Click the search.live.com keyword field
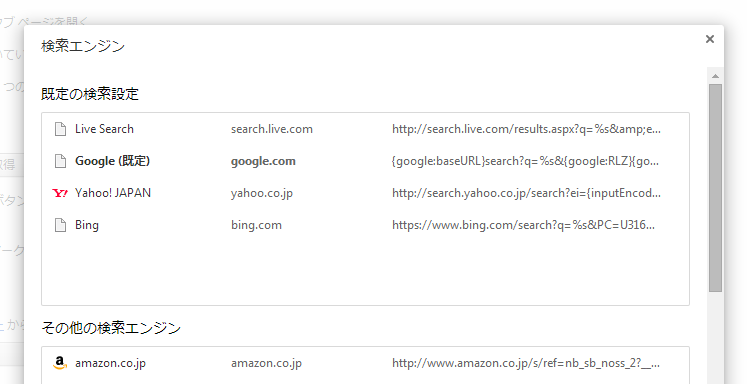 272,129
